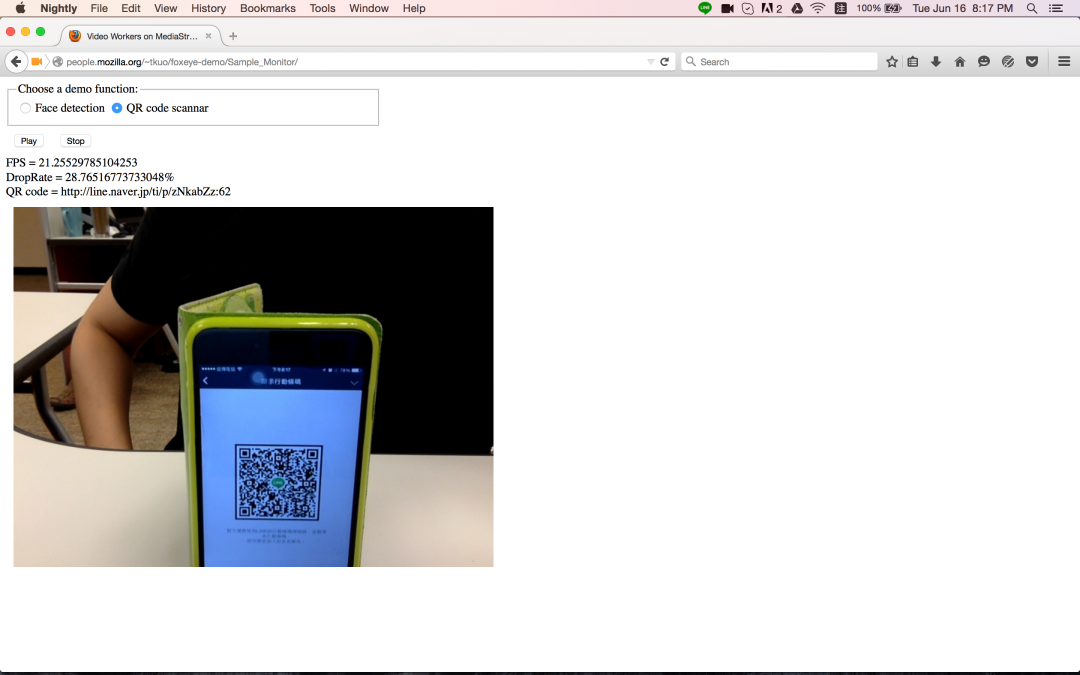Open the Nightly application menu
This screenshot has height=675, width=1080.
59,8
